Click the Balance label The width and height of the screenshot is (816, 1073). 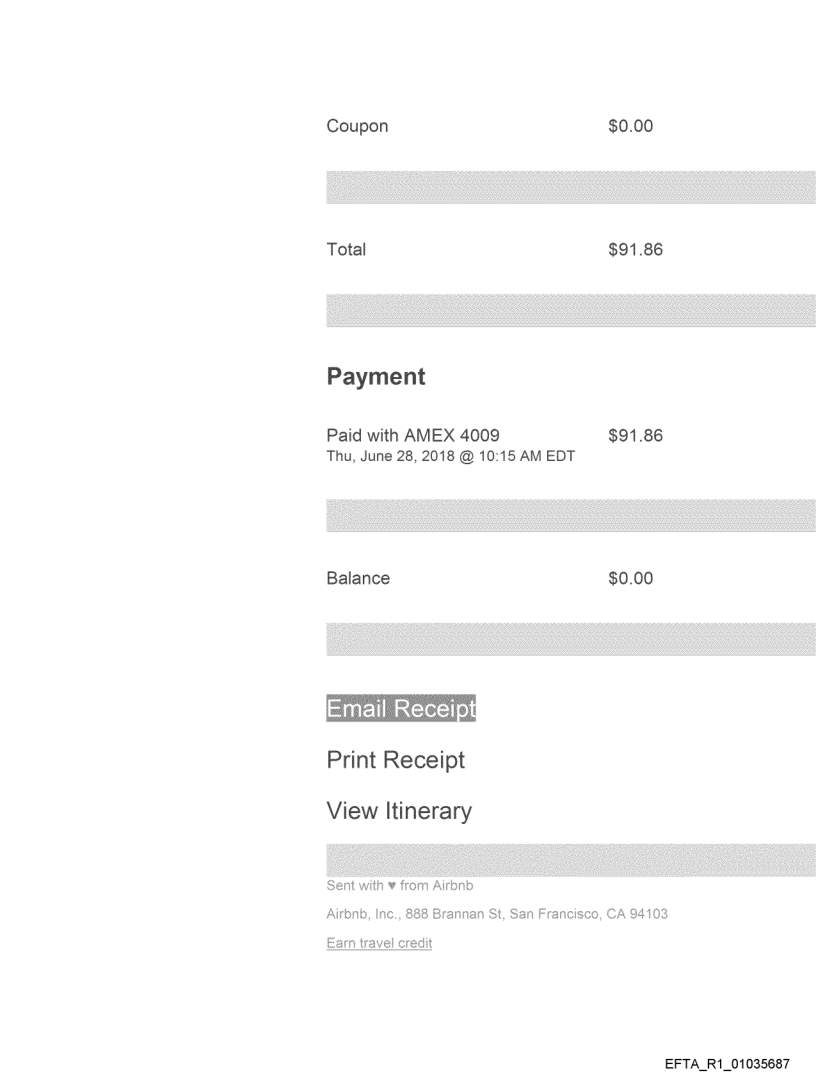[358, 578]
